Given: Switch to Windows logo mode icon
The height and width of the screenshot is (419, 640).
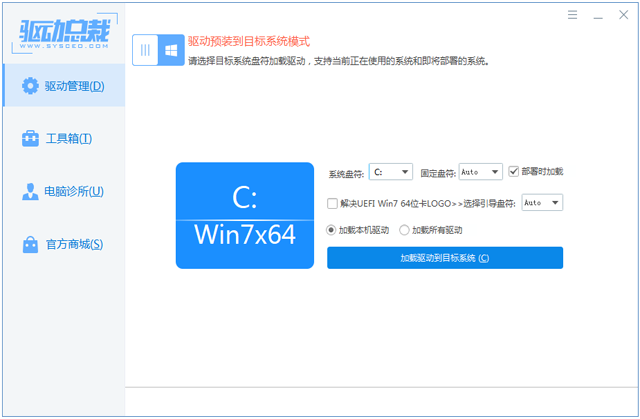Looking at the screenshot, I should tap(171, 50).
